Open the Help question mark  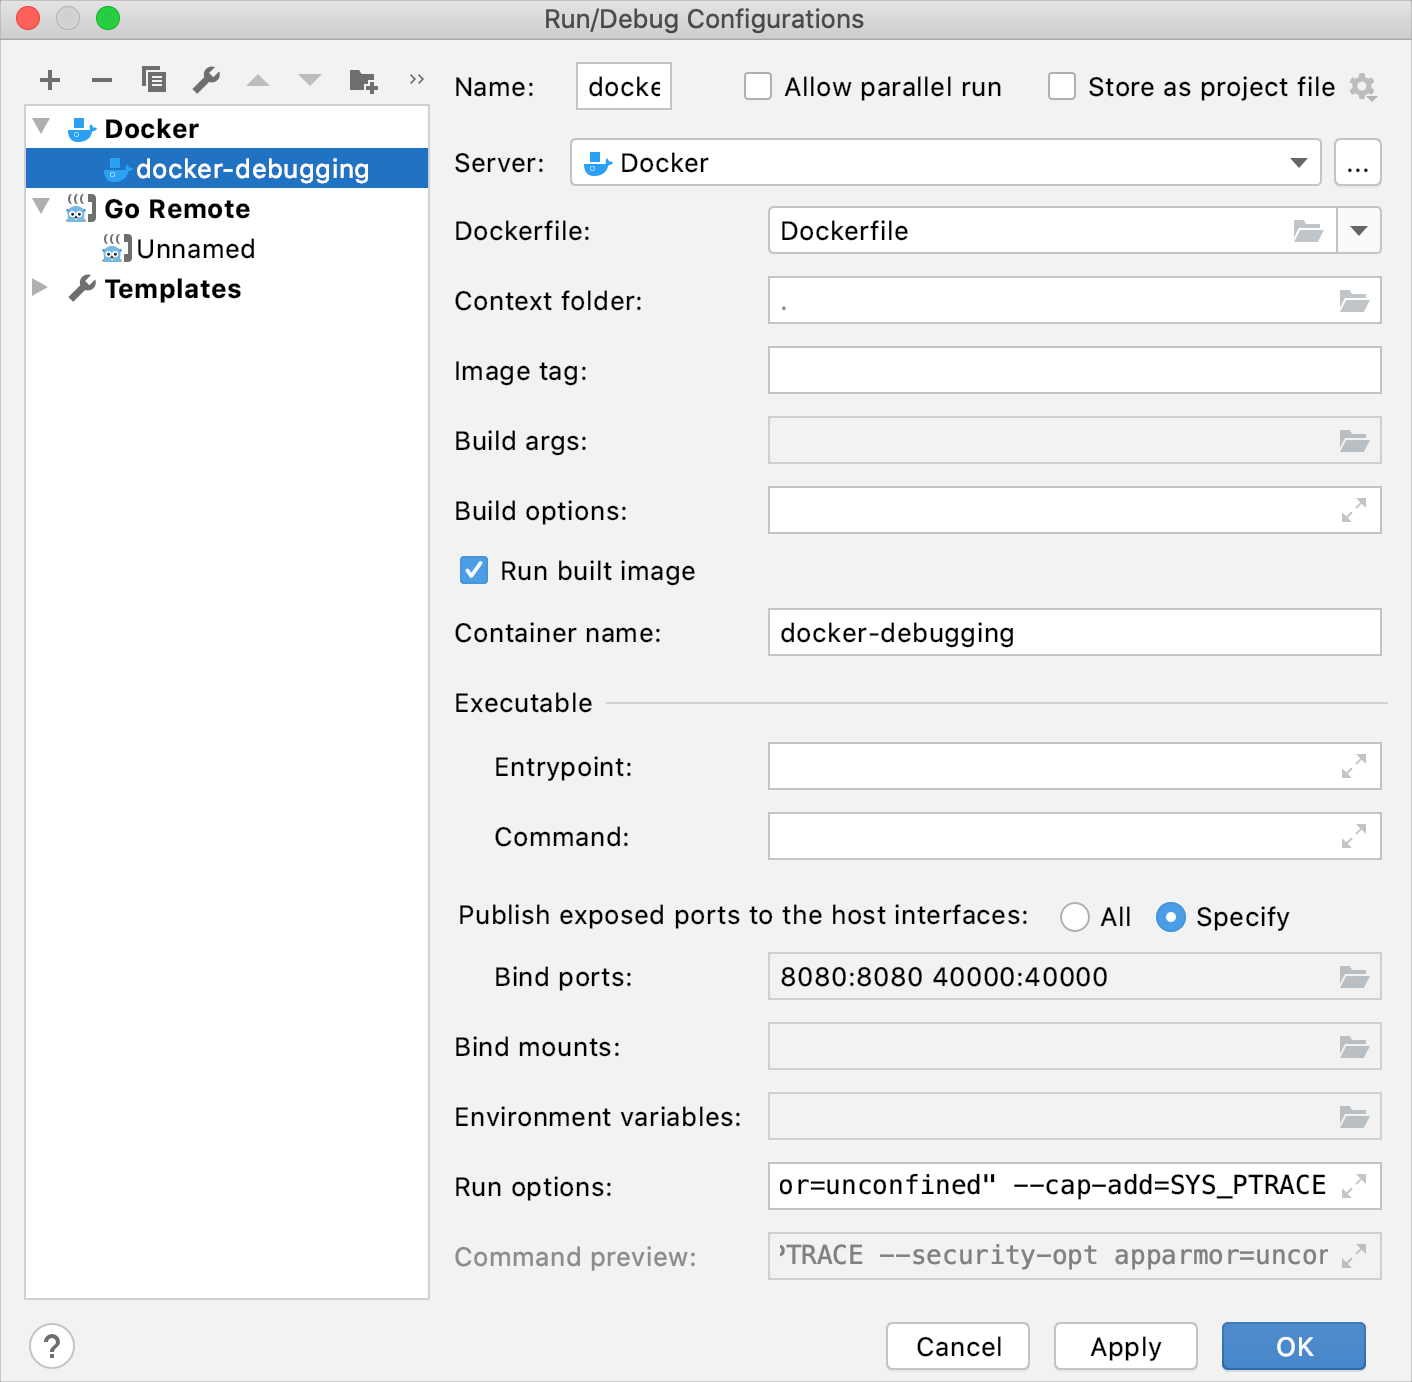click(52, 1346)
